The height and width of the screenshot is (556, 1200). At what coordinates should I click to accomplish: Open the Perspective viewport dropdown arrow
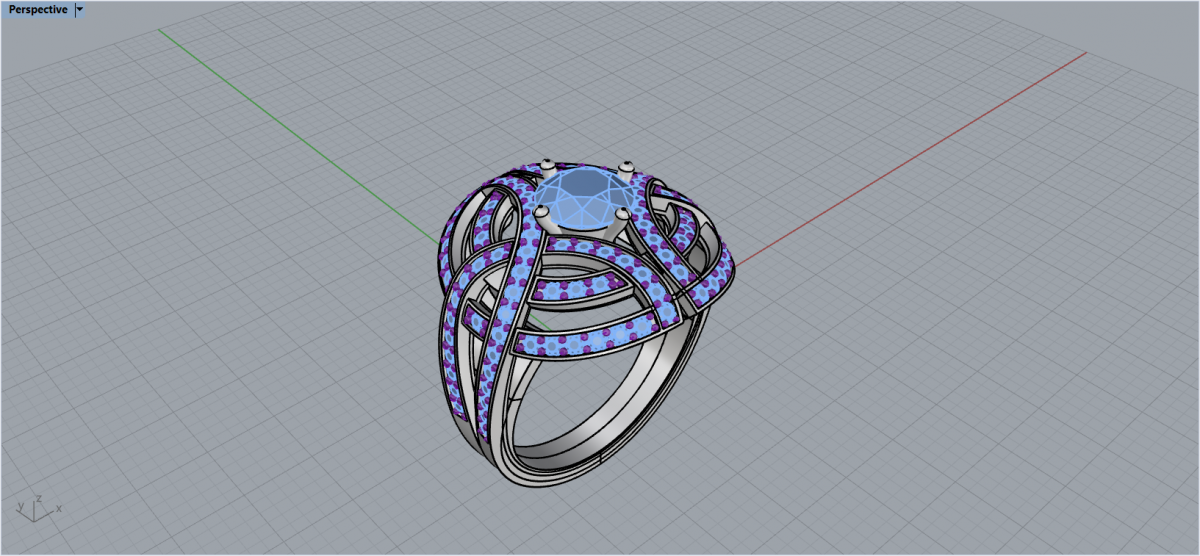(x=80, y=9)
